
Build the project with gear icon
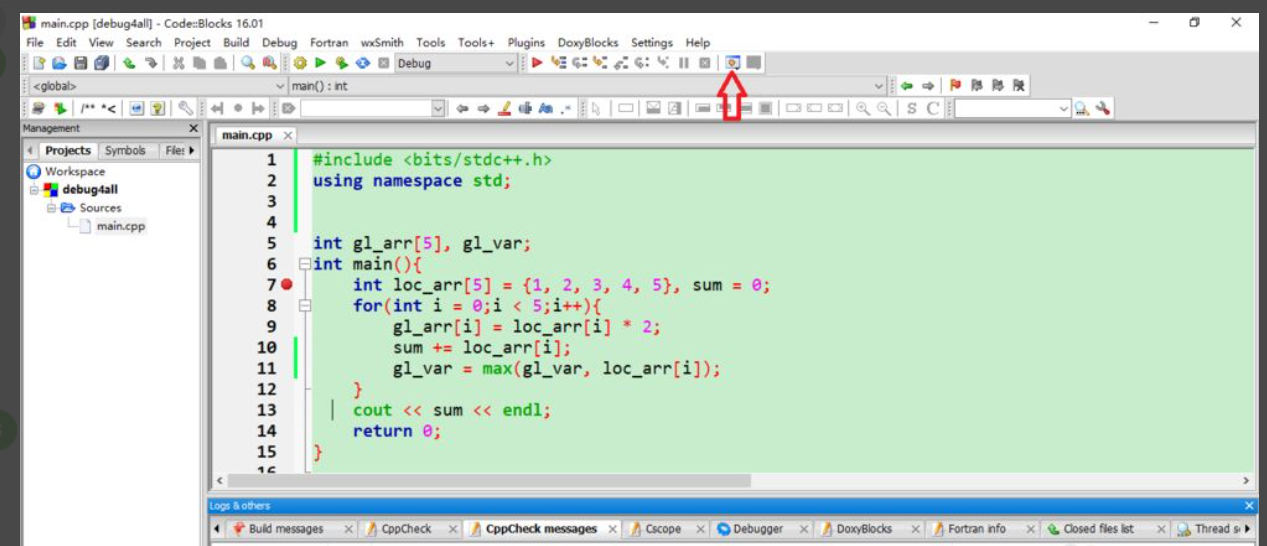point(300,63)
